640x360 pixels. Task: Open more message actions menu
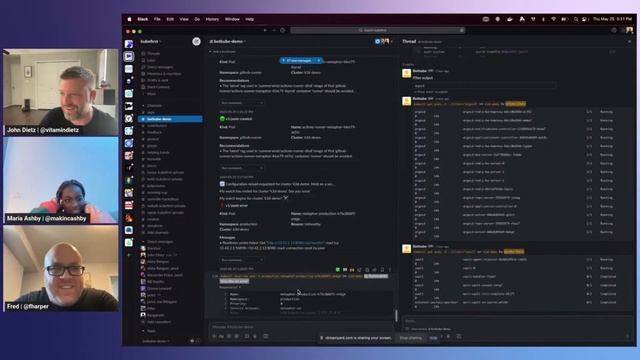[390, 270]
